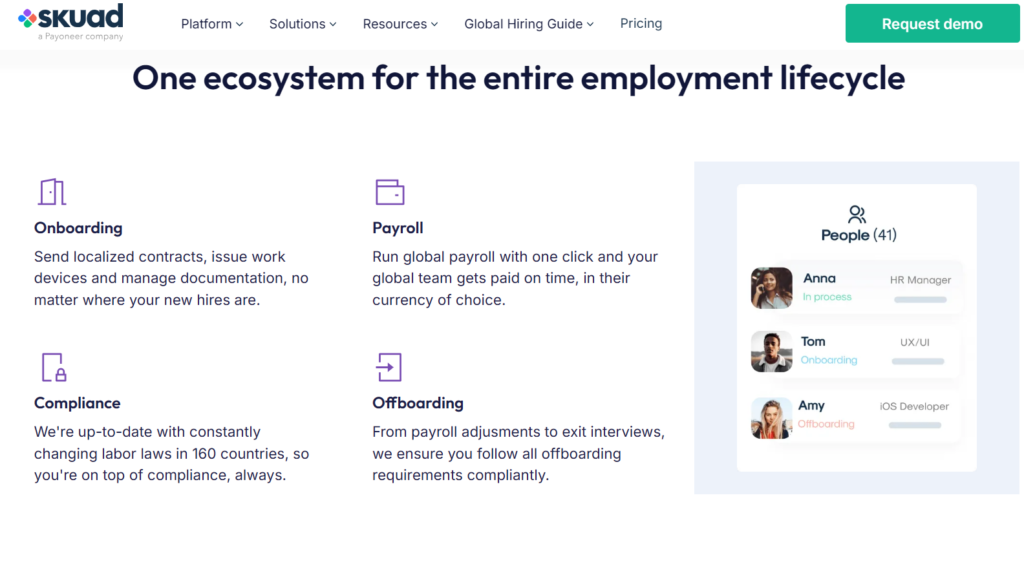Click the Compliance lock document icon
This screenshot has height=566, width=1024.
coord(54,368)
